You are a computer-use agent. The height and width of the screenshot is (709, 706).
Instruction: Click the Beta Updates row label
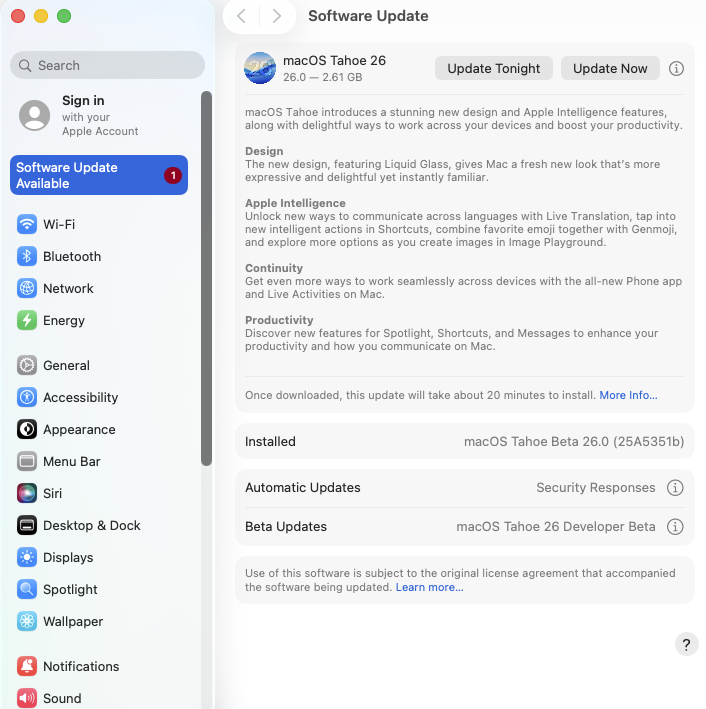click(286, 527)
